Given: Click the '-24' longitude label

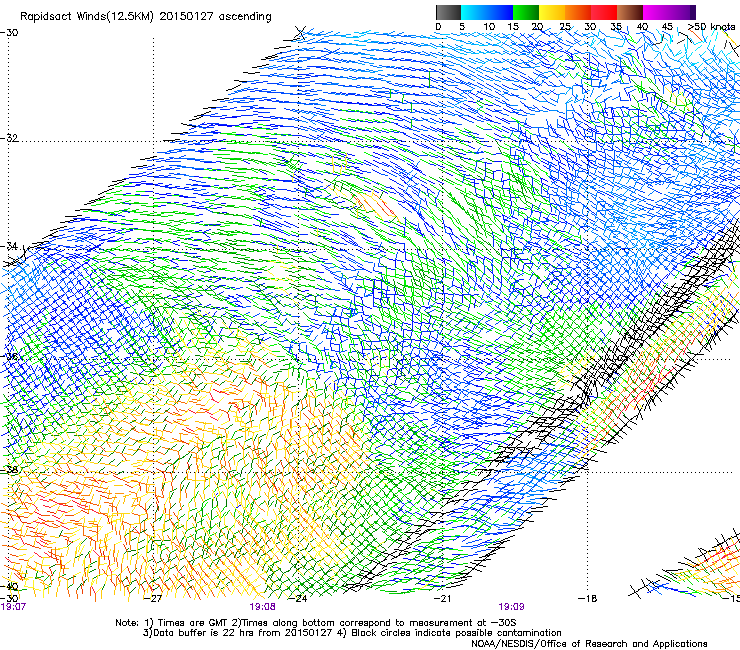Looking at the screenshot, I should pos(299,599).
